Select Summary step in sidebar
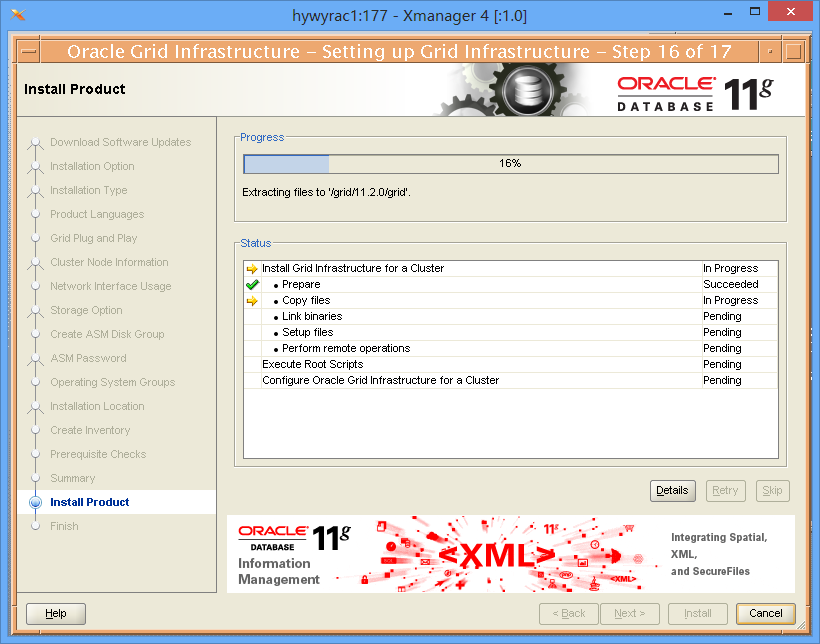Screen dimensions: 820x644 pyautogui.click(x=73, y=479)
